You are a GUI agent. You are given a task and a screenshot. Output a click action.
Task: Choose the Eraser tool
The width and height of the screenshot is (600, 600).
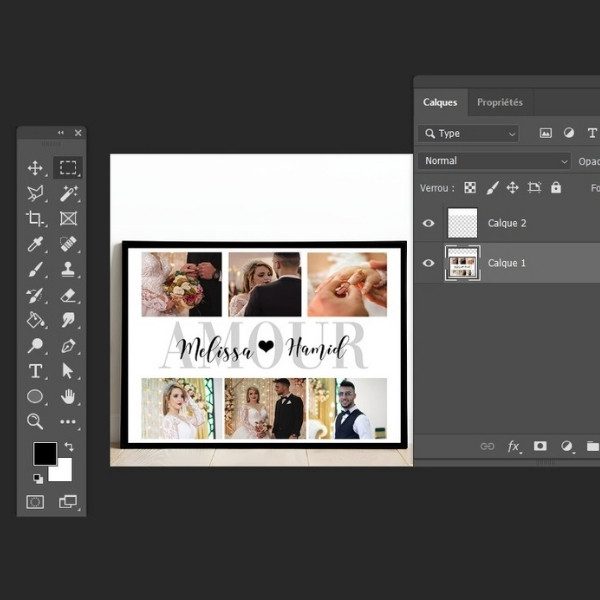pyautogui.click(x=68, y=295)
